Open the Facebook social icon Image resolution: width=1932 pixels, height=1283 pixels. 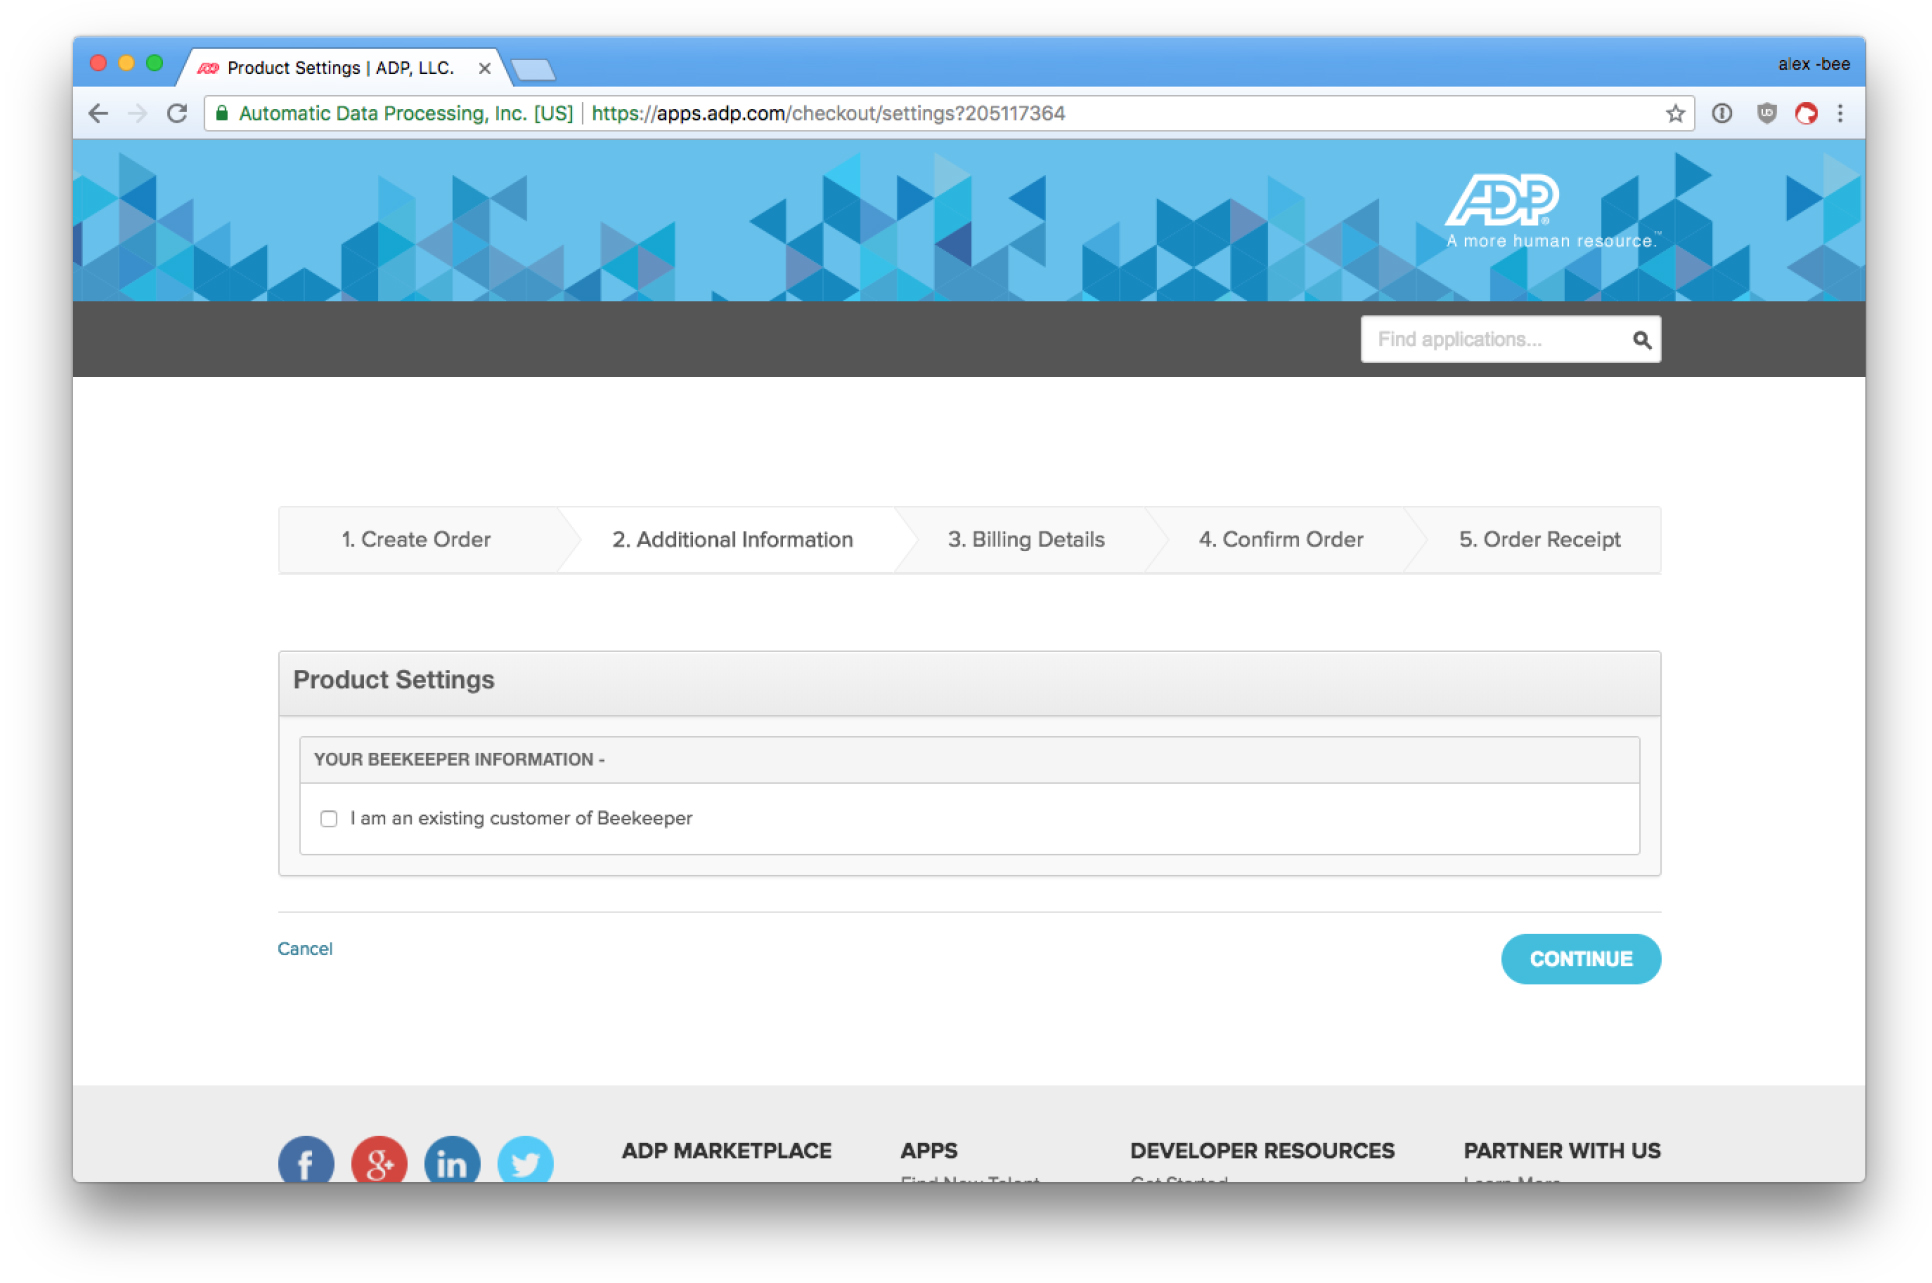click(306, 1161)
